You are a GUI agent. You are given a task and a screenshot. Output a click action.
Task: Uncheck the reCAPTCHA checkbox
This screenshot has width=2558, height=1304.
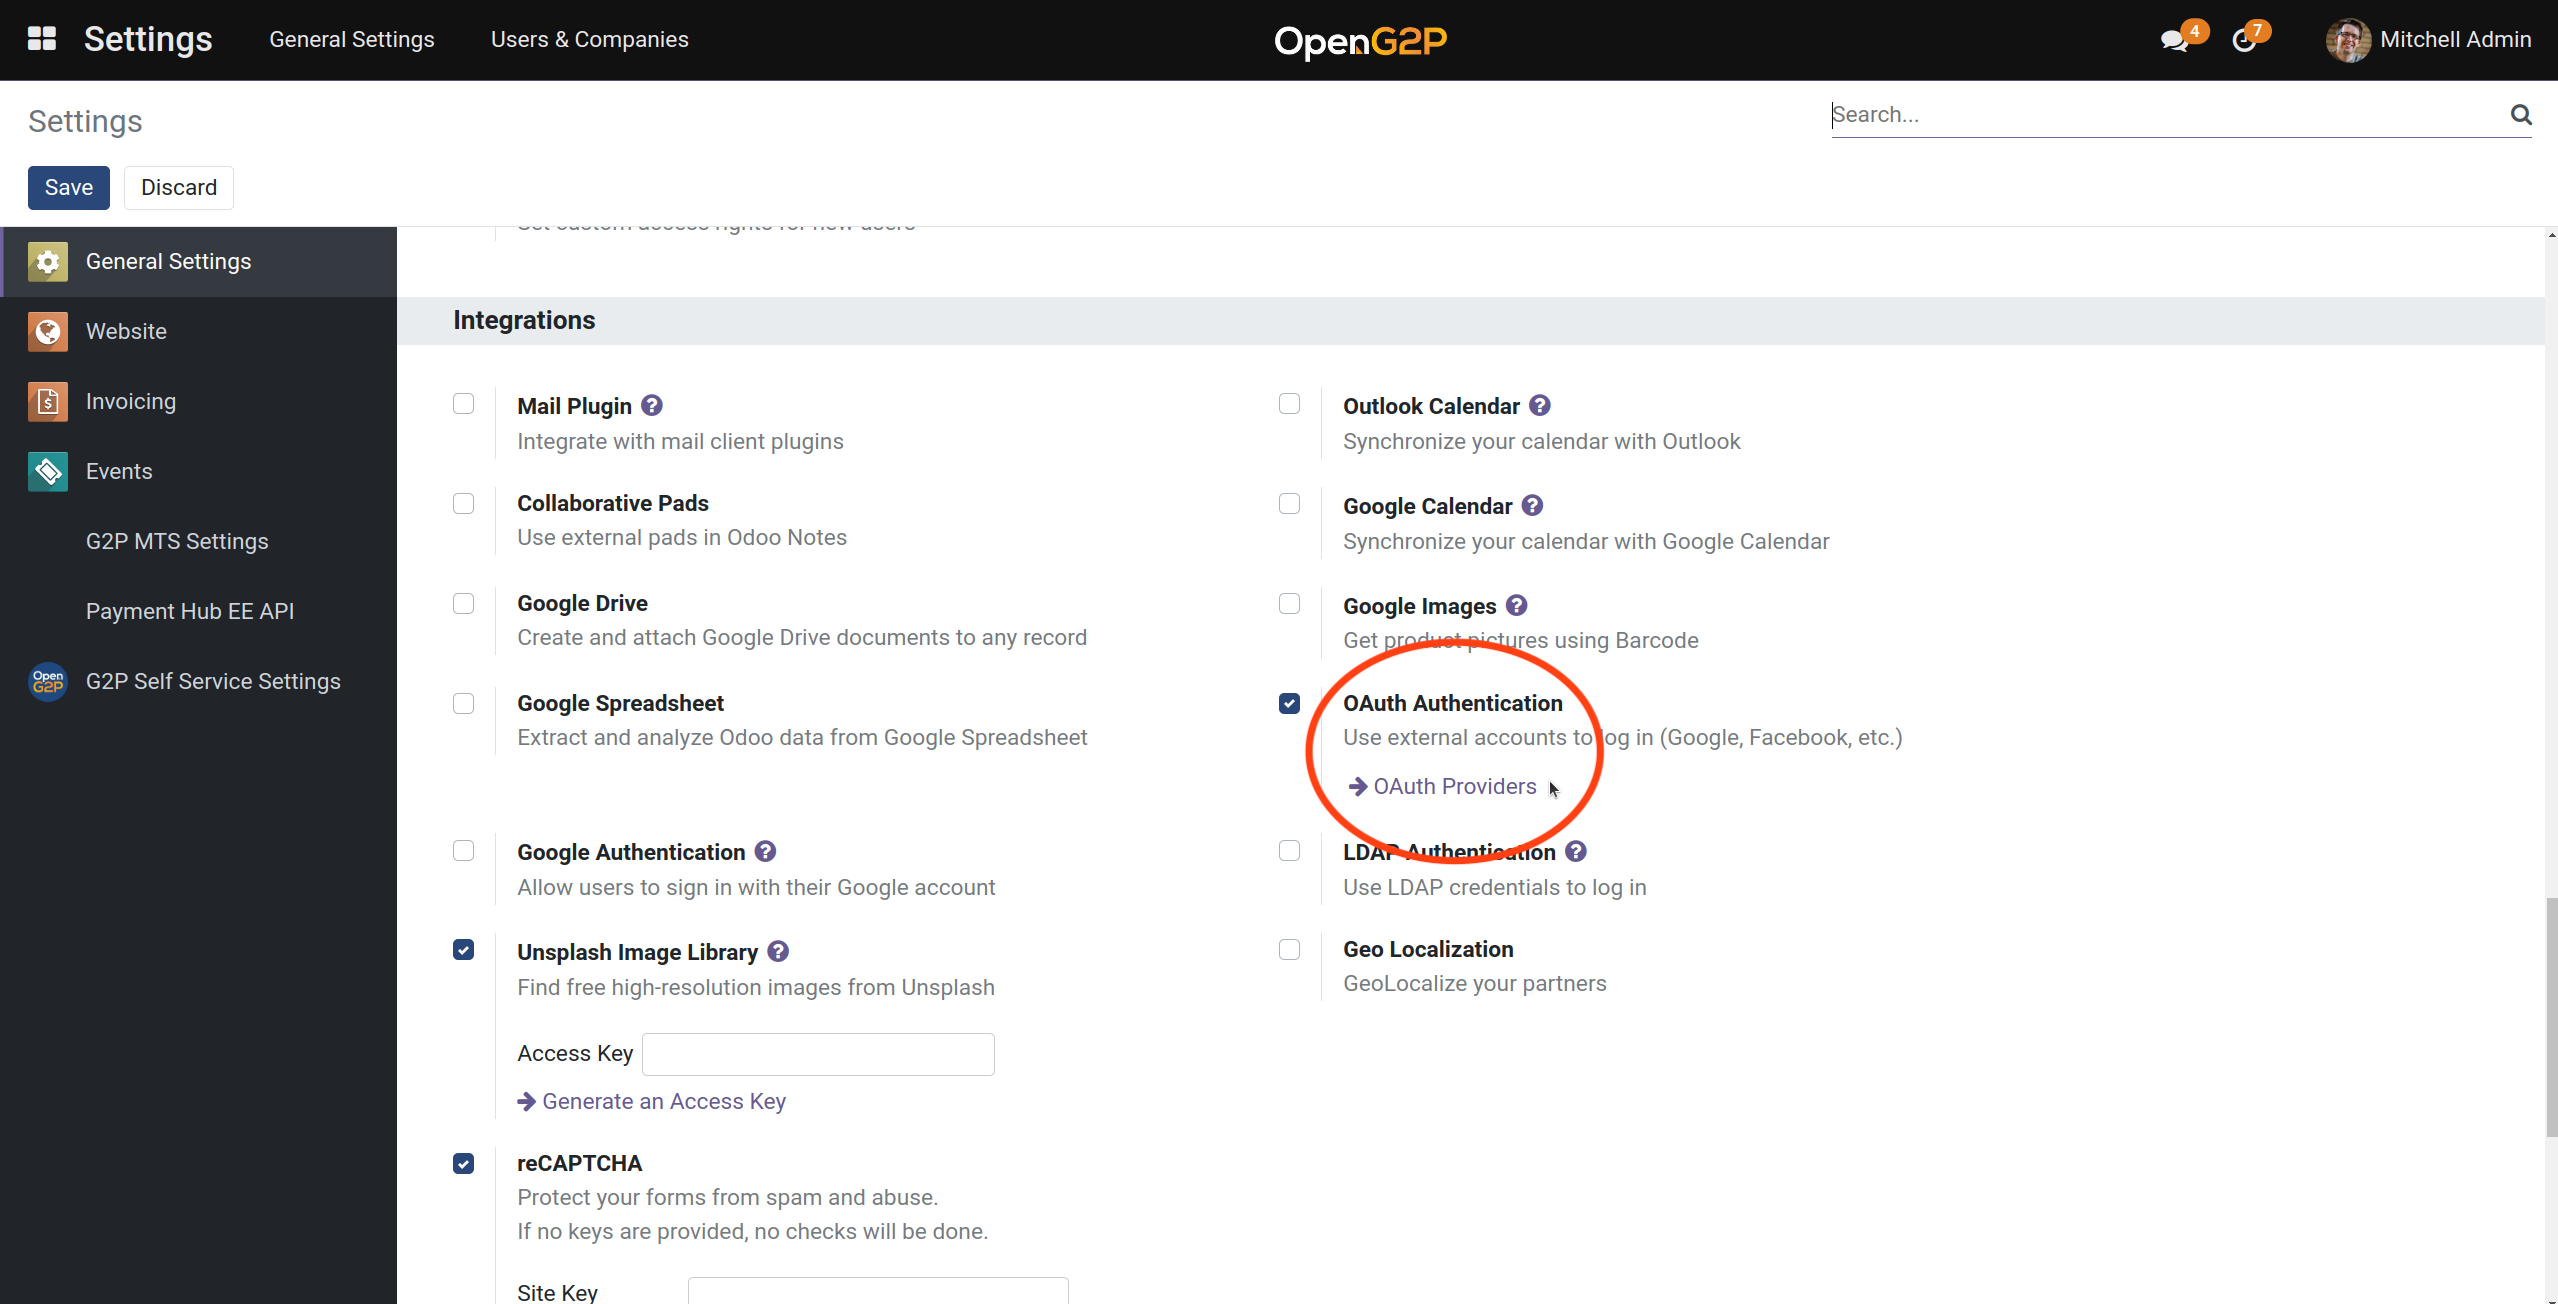pos(463,1164)
